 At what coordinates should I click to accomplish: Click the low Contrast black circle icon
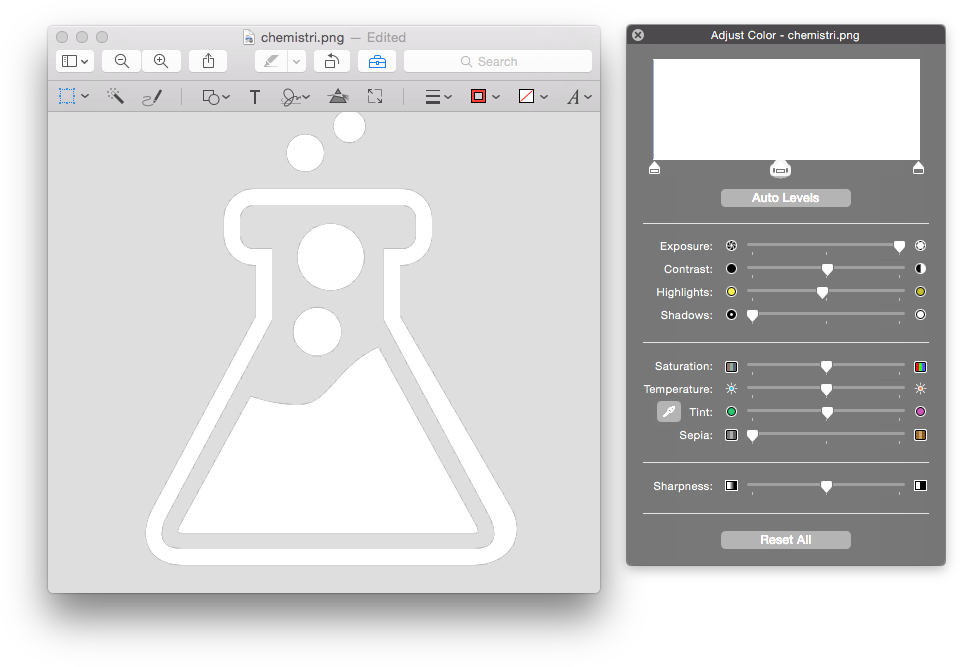732,268
